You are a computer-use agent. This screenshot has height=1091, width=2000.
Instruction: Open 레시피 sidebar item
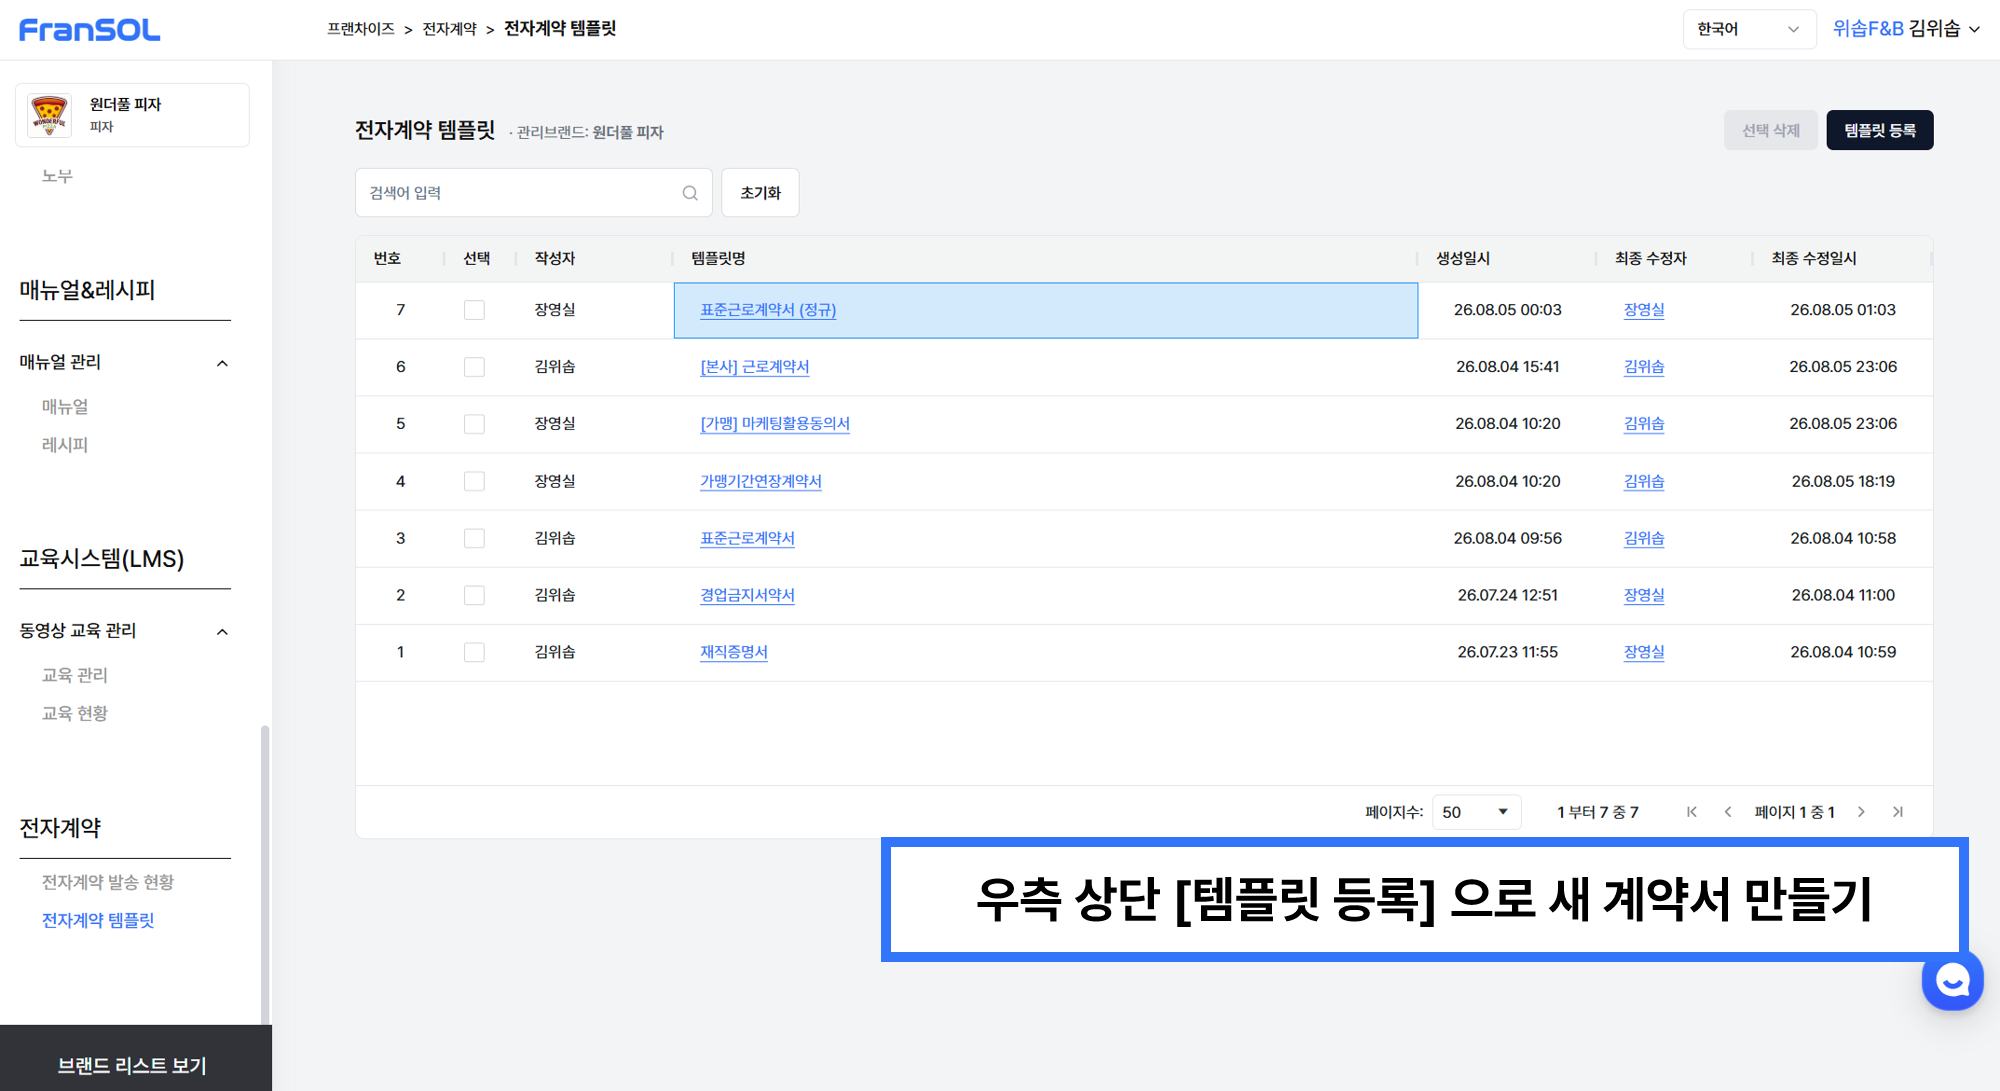(65, 445)
